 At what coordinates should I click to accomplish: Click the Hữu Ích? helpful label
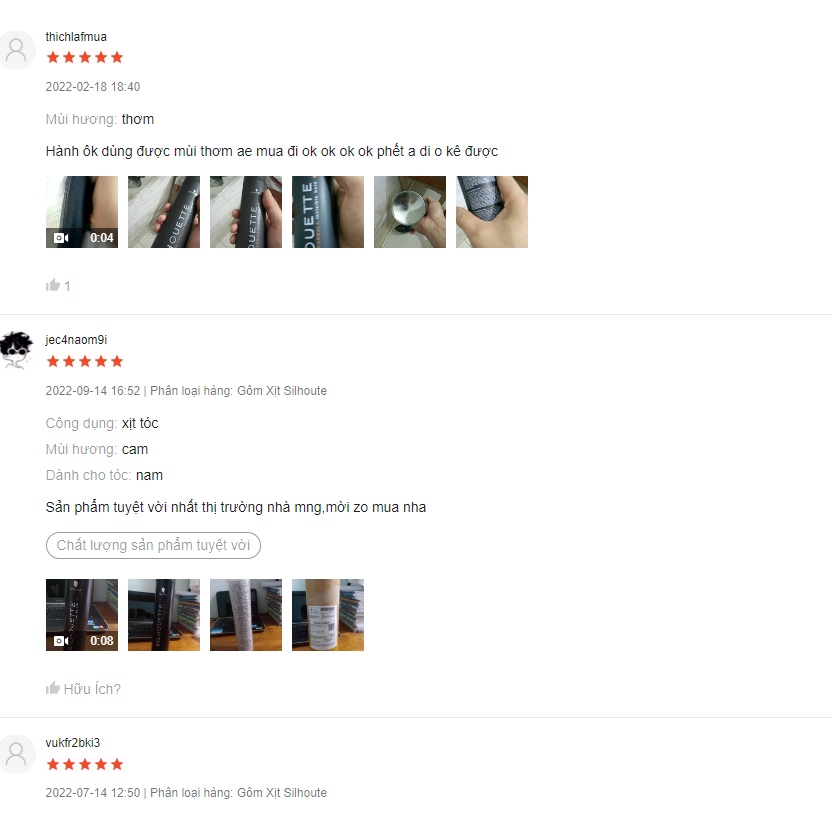coord(92,689)
